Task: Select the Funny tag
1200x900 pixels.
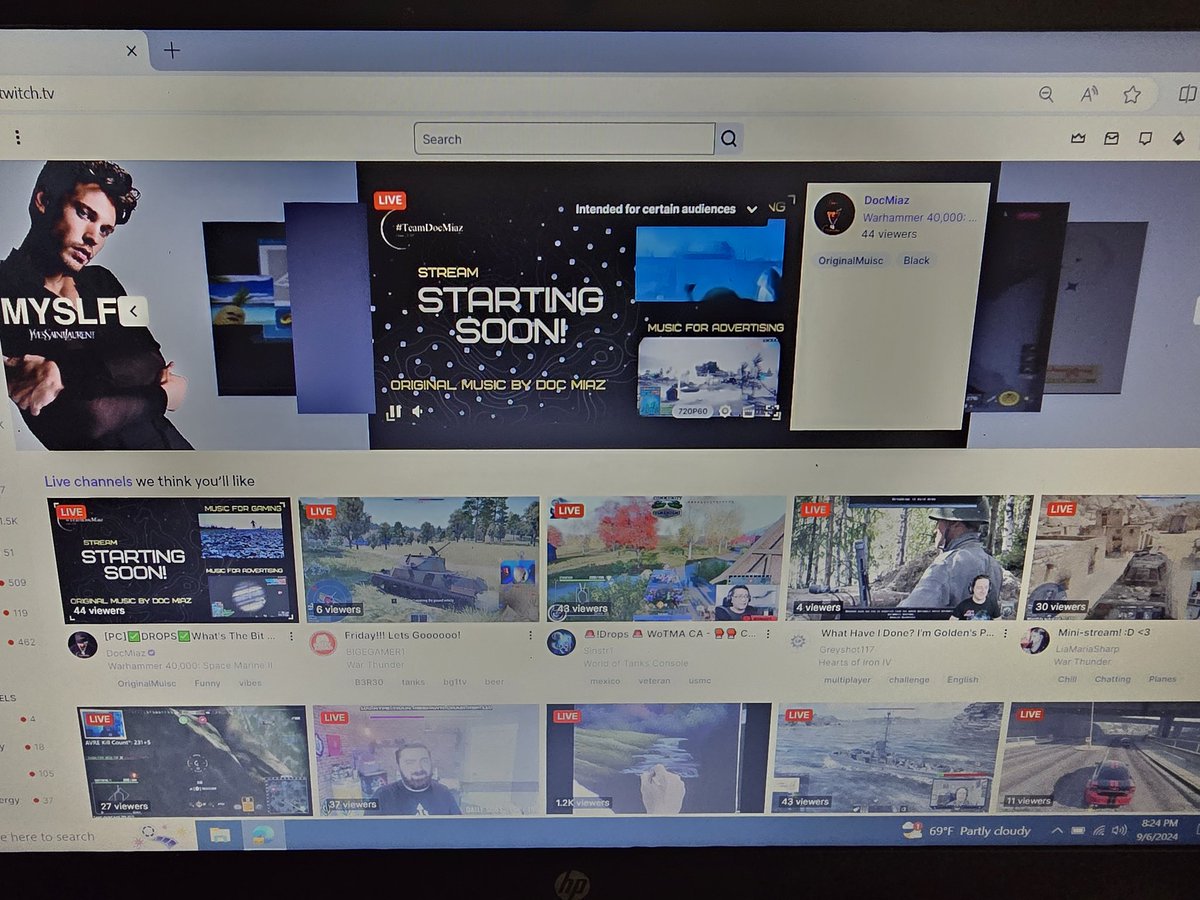Action: (x=207, y=683)
